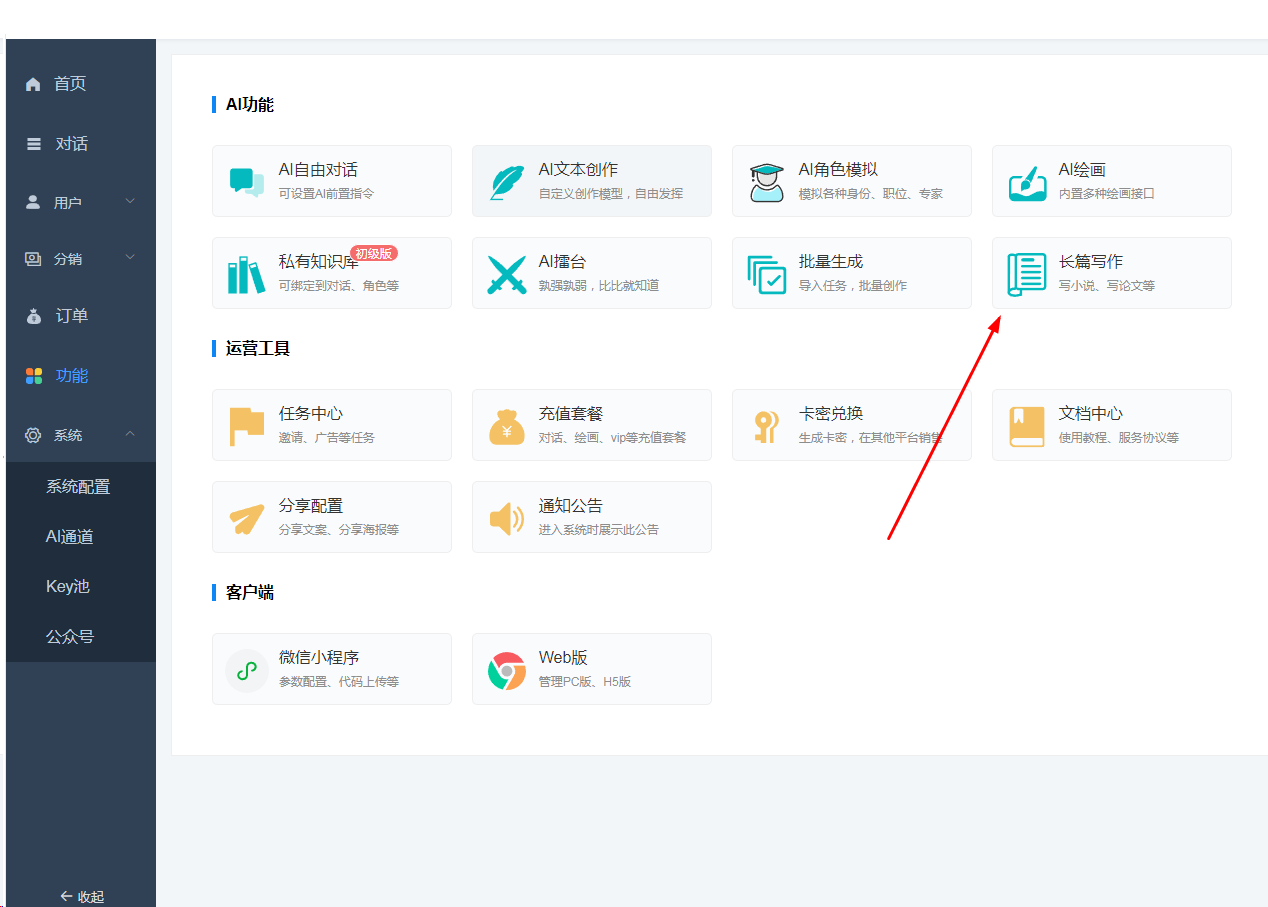
Task: Click the AI自由对话 chat bubble icon
Action: pos(247,182)
